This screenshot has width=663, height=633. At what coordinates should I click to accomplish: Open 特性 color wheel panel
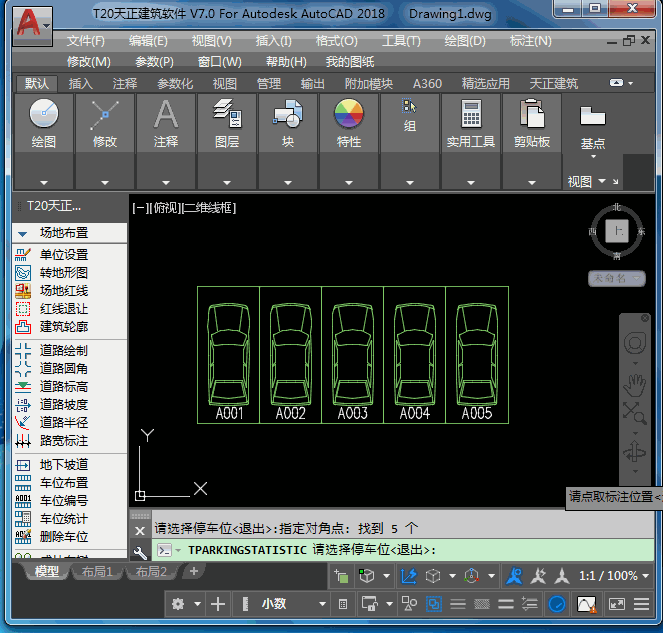(349, 123)
